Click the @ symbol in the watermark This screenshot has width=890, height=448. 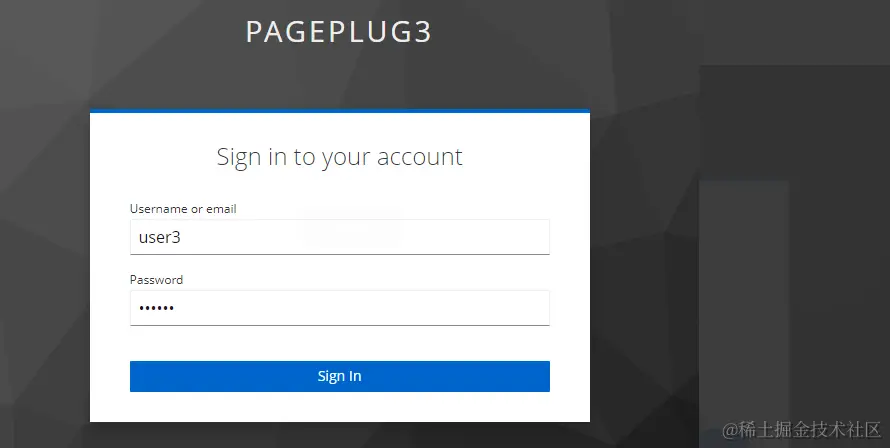(x=729, y=430)
